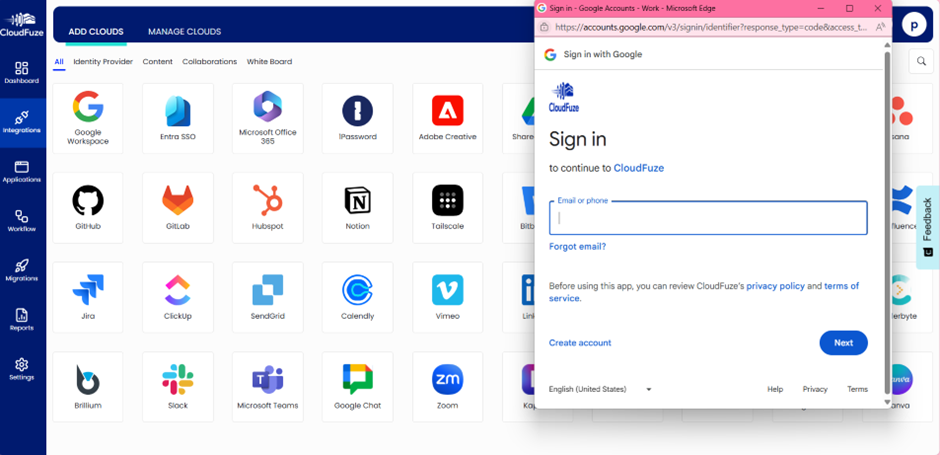Viewport: 940px width, 455px height.
Task: Choose the Entra SSO card
Action: (178, 118)
